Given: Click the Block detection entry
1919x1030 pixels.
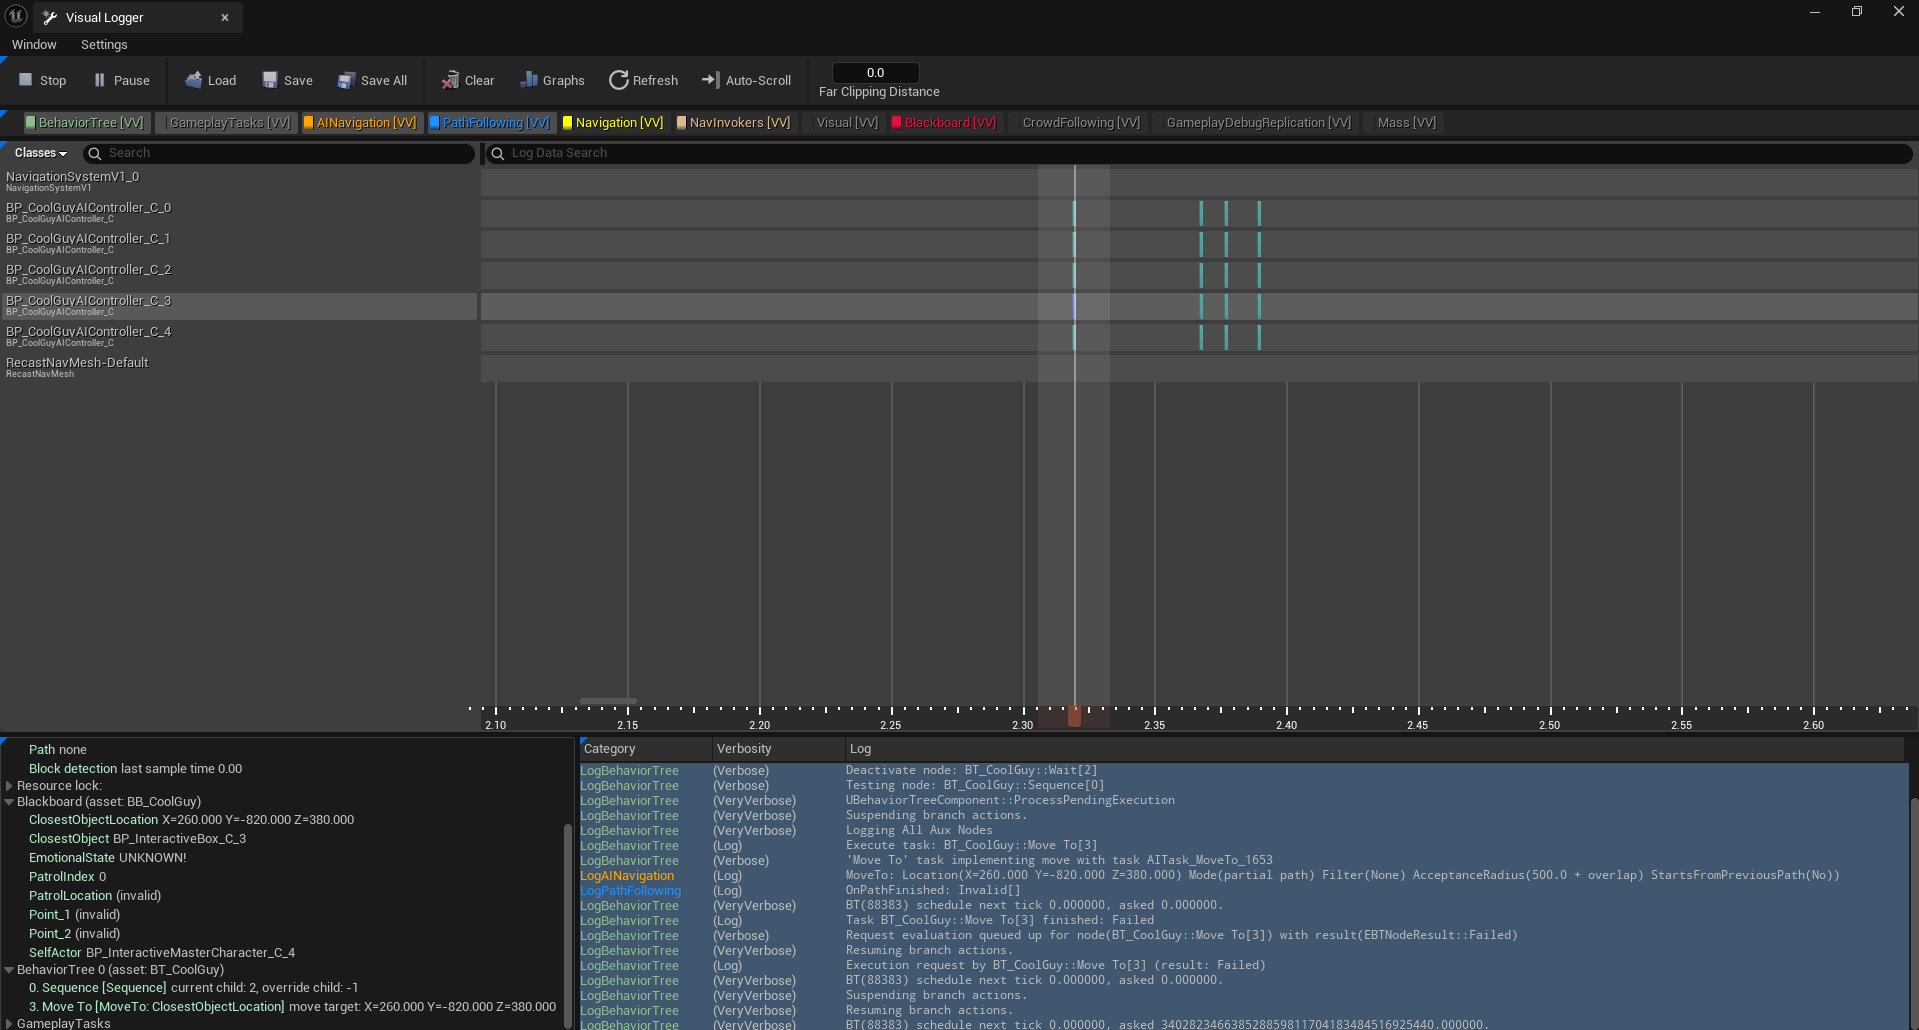Looking at the screenshot, I should pos(135,769).
